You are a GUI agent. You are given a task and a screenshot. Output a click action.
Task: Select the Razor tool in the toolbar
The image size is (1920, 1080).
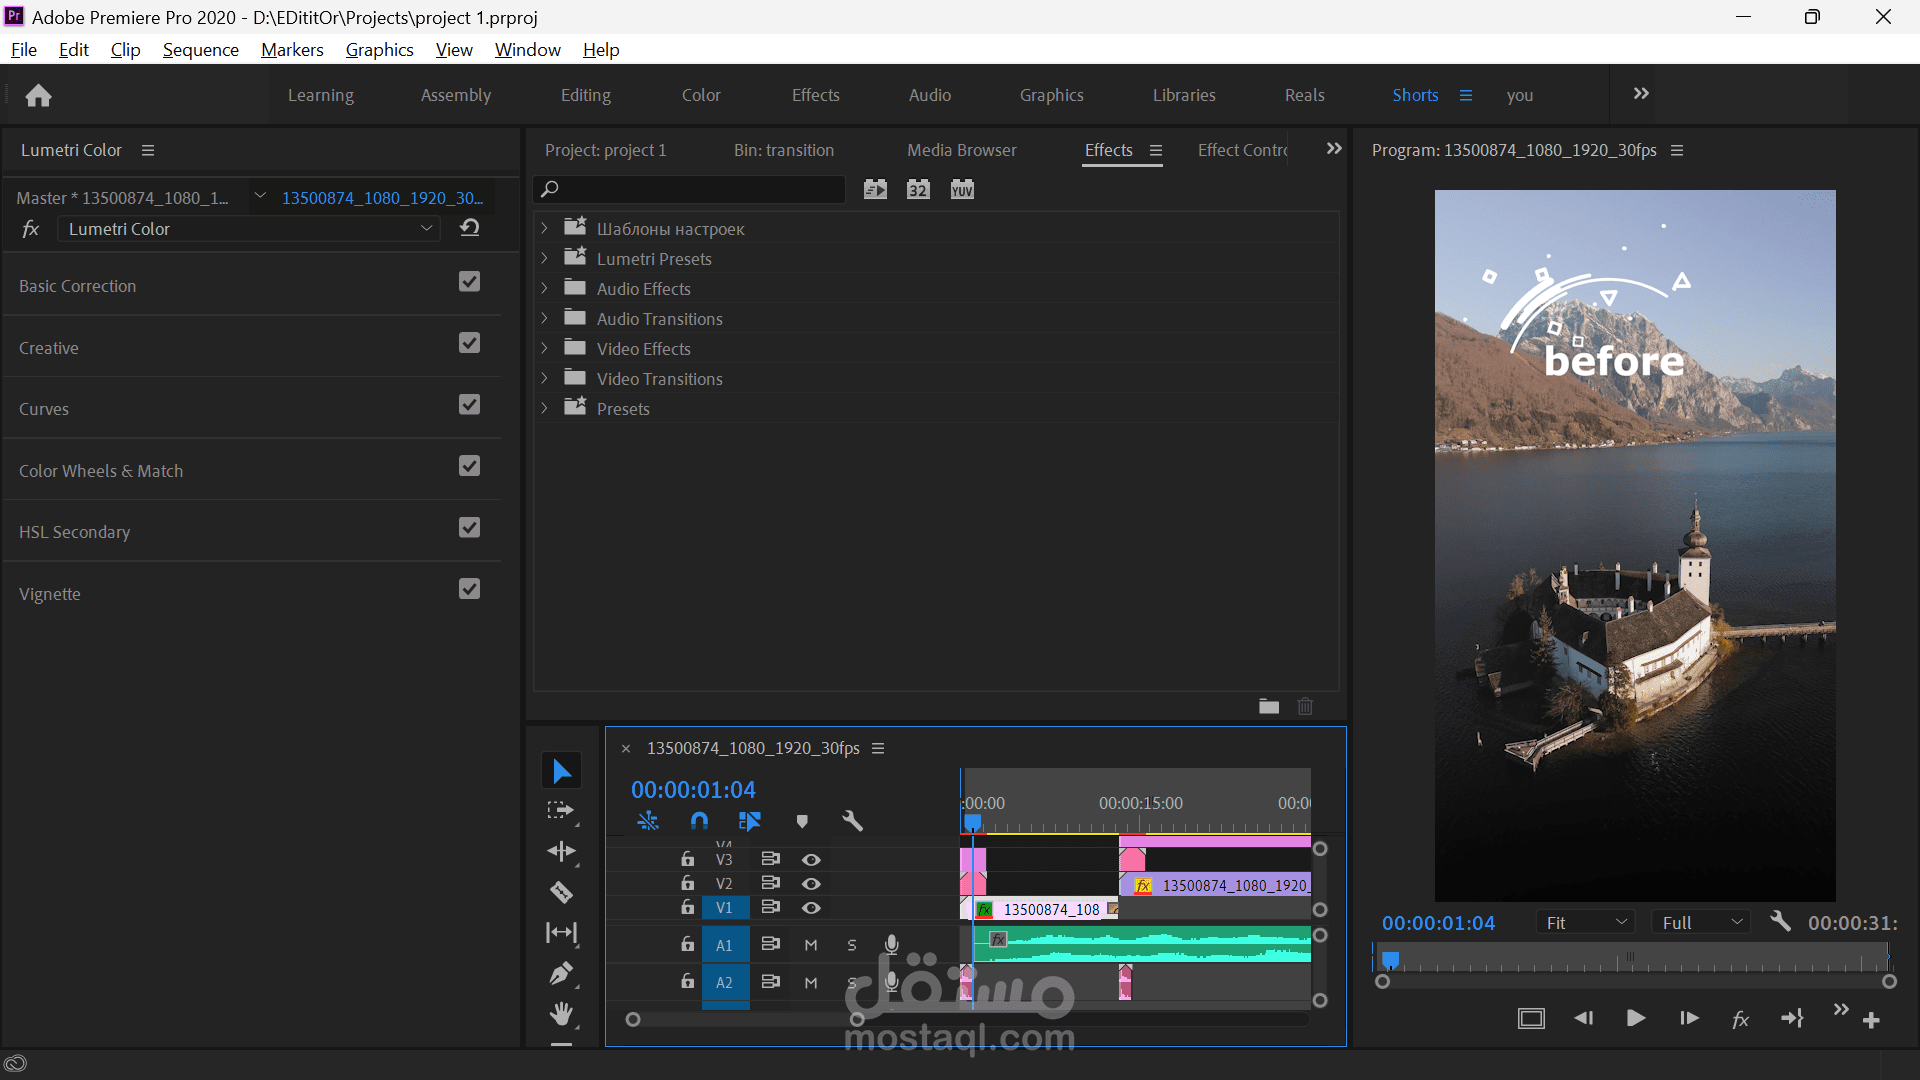point(561,892)
